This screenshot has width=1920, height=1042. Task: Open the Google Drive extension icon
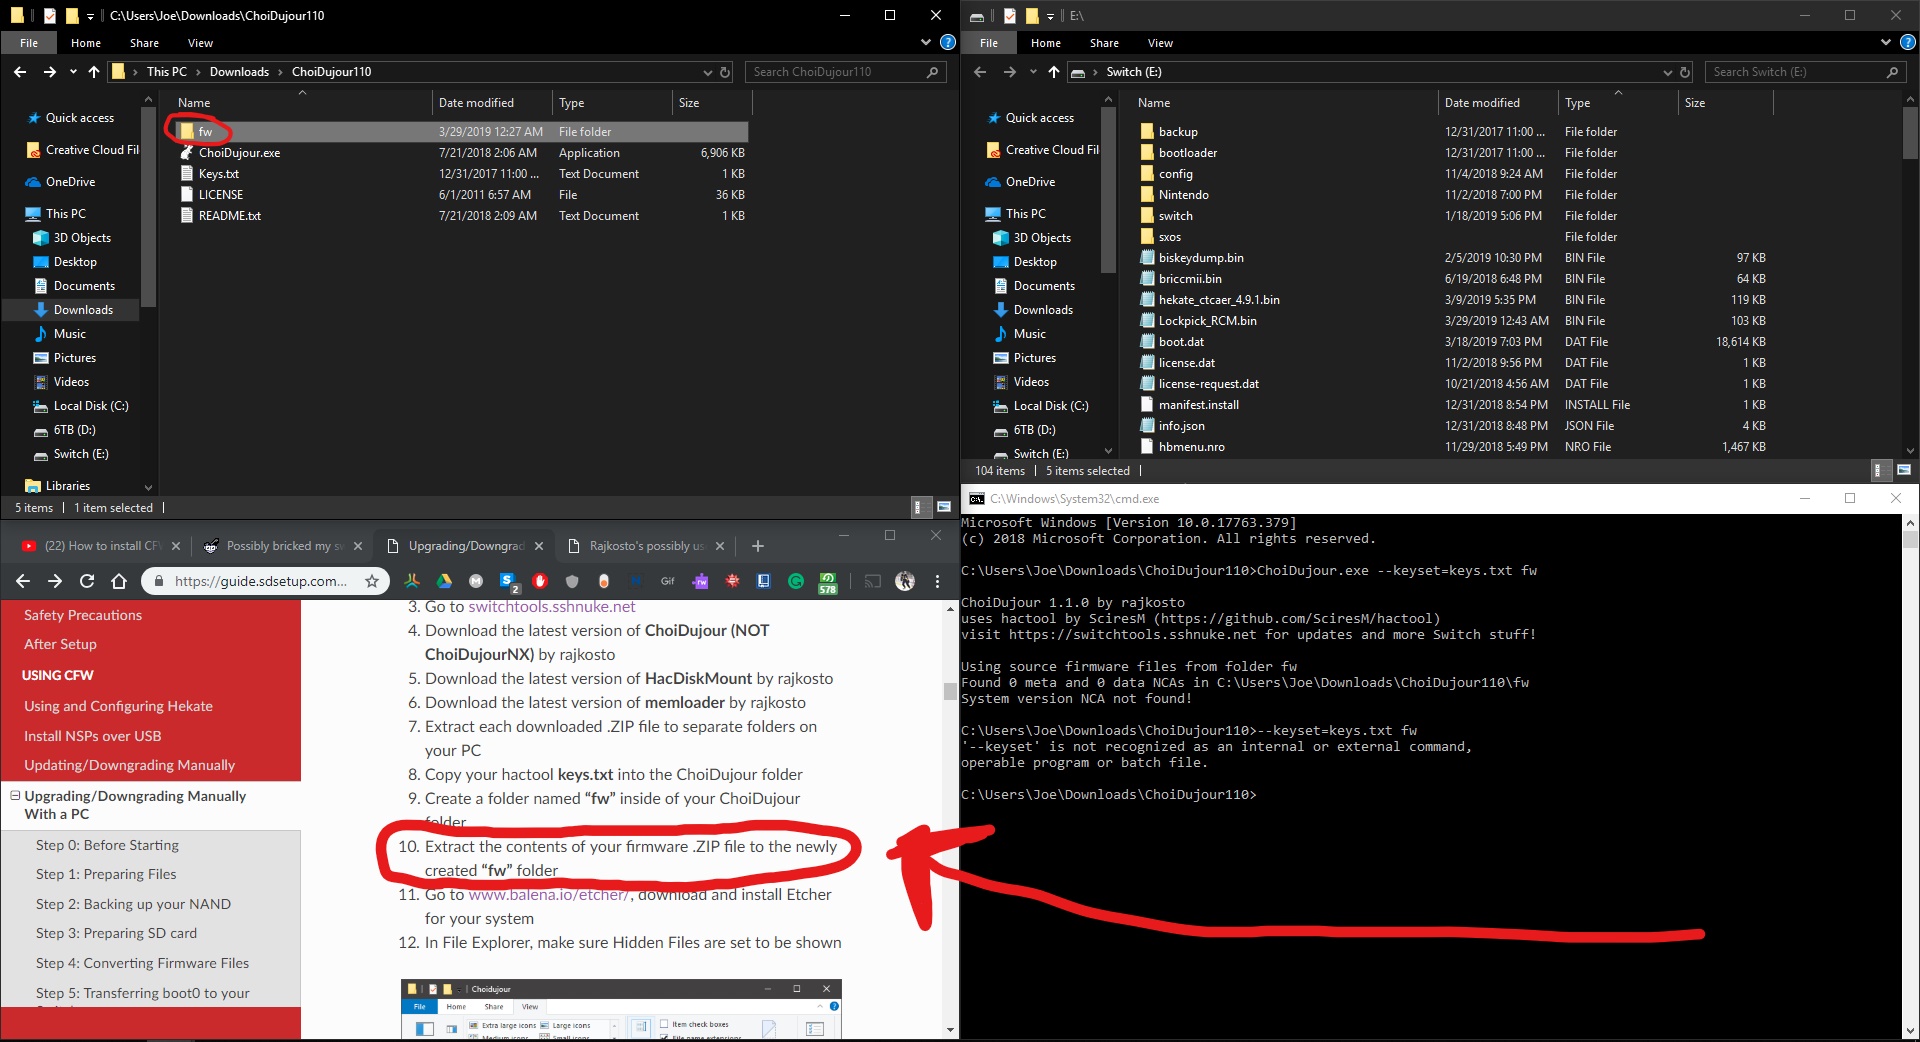coord(444,581)
